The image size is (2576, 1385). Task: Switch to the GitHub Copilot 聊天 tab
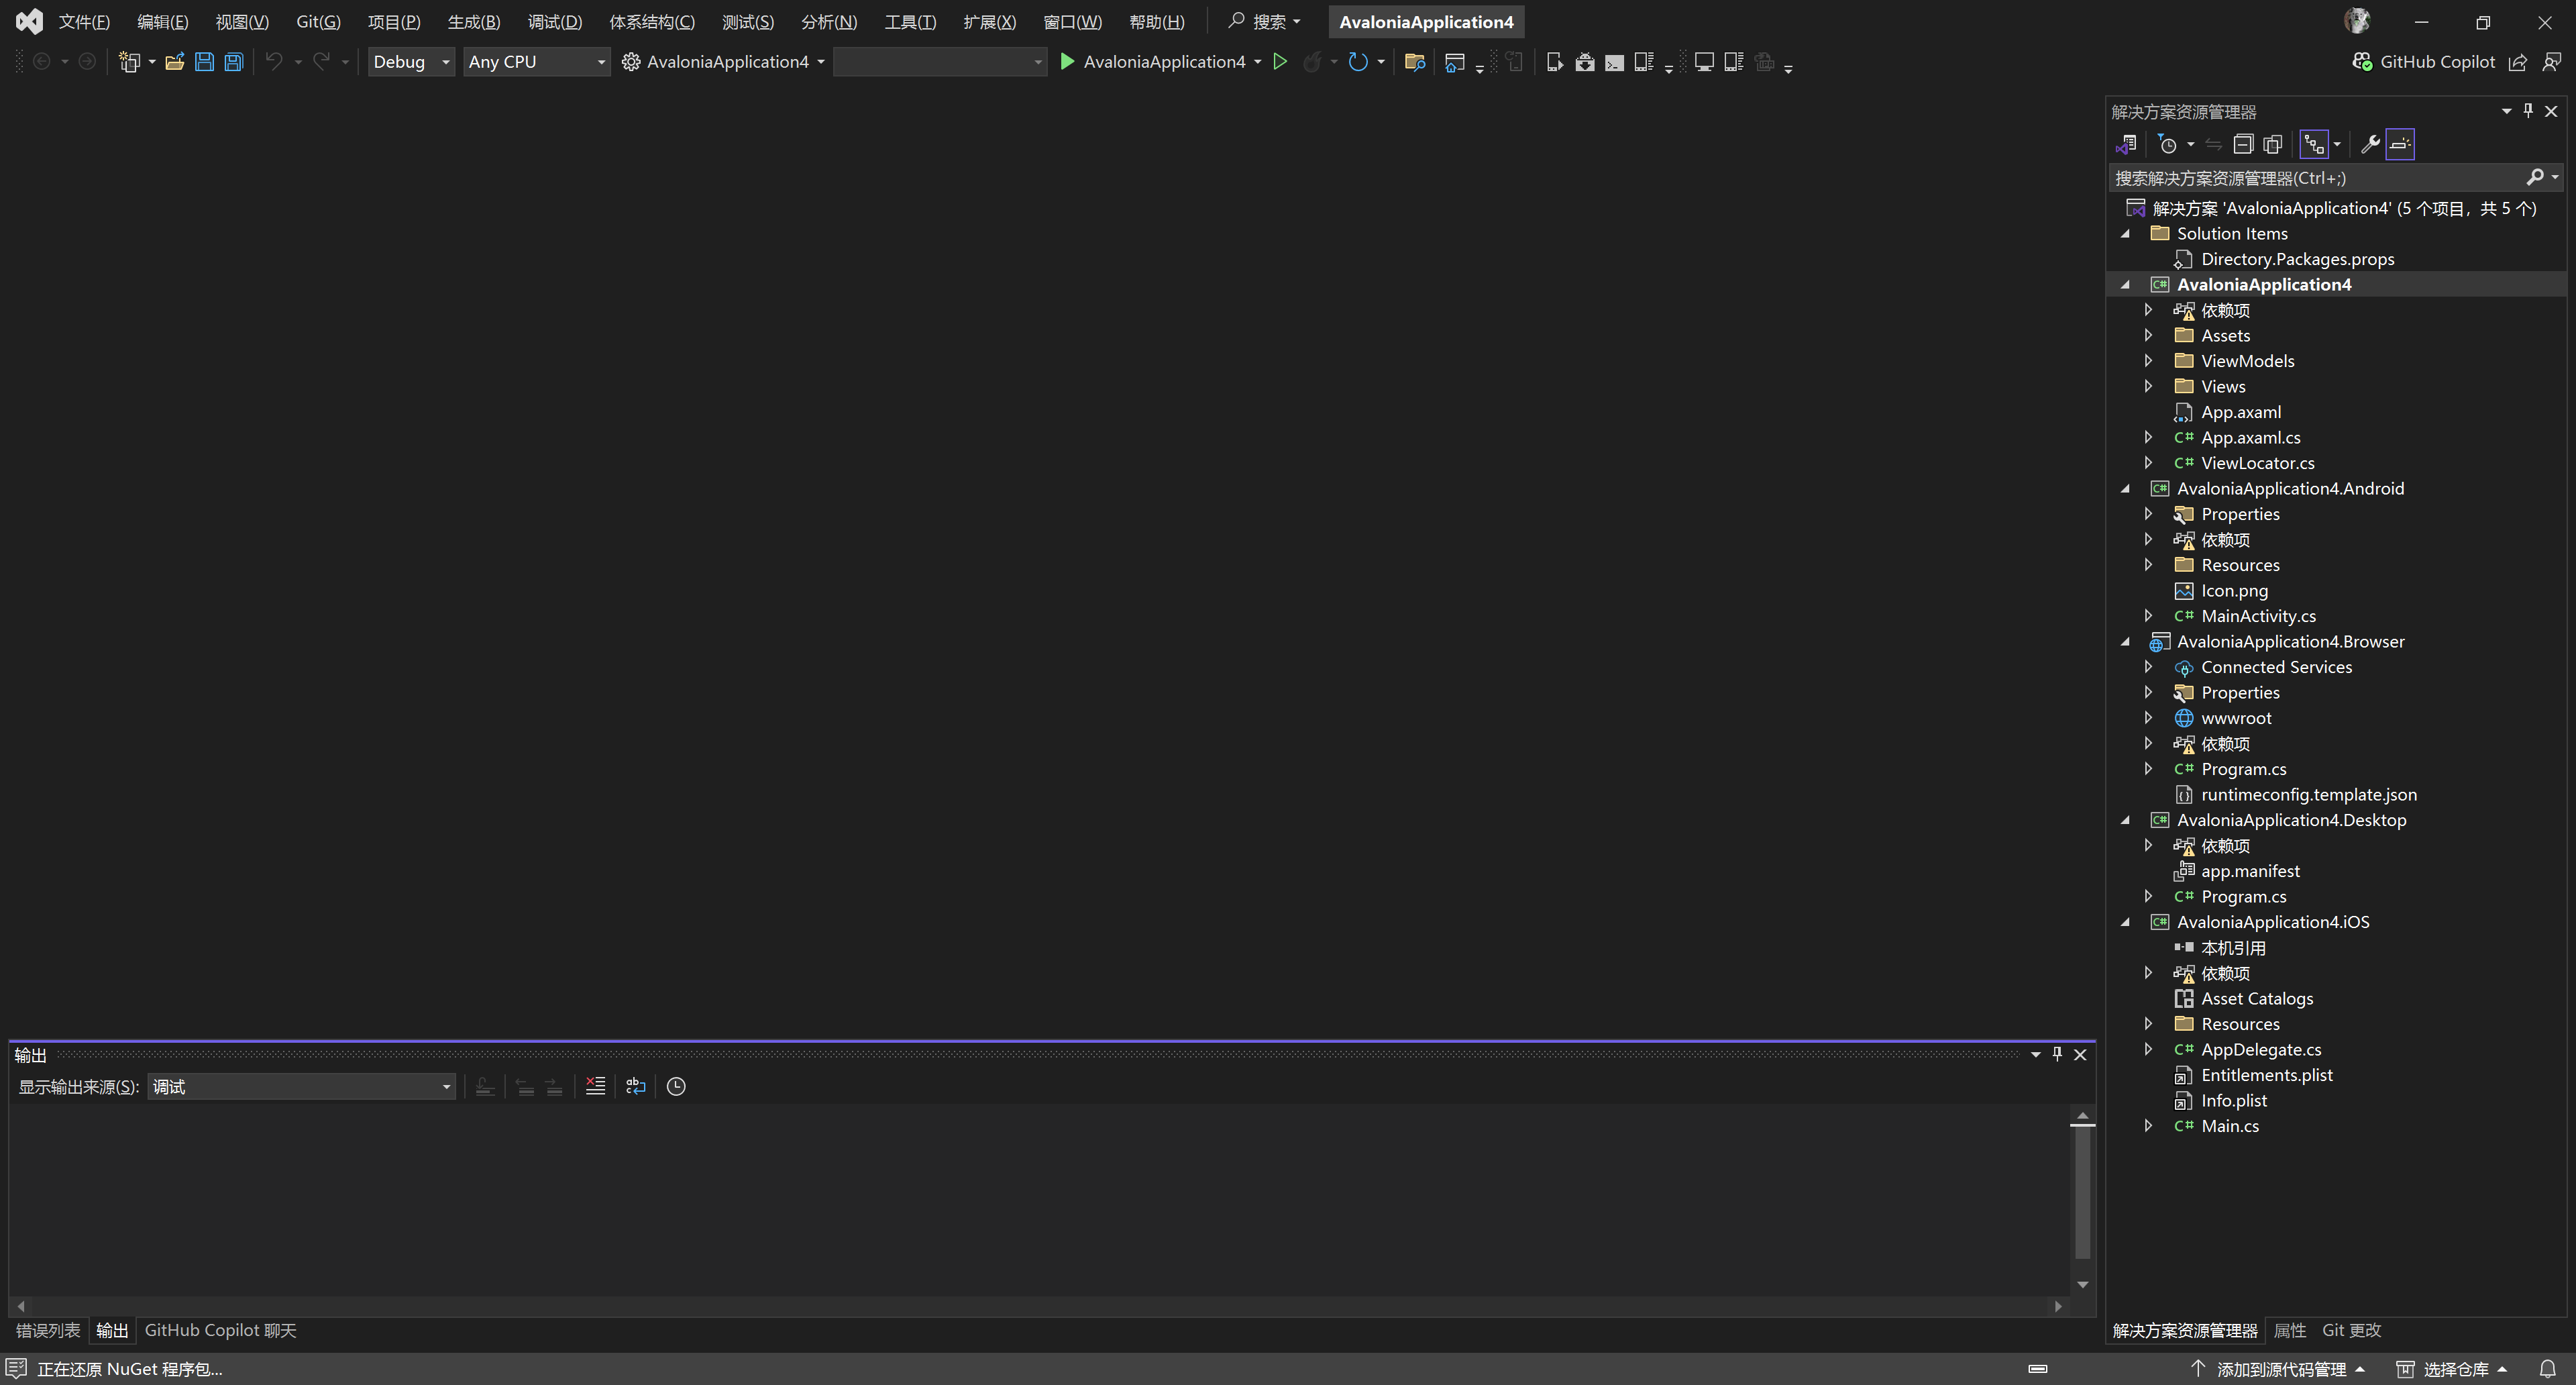coord(221,1330)
